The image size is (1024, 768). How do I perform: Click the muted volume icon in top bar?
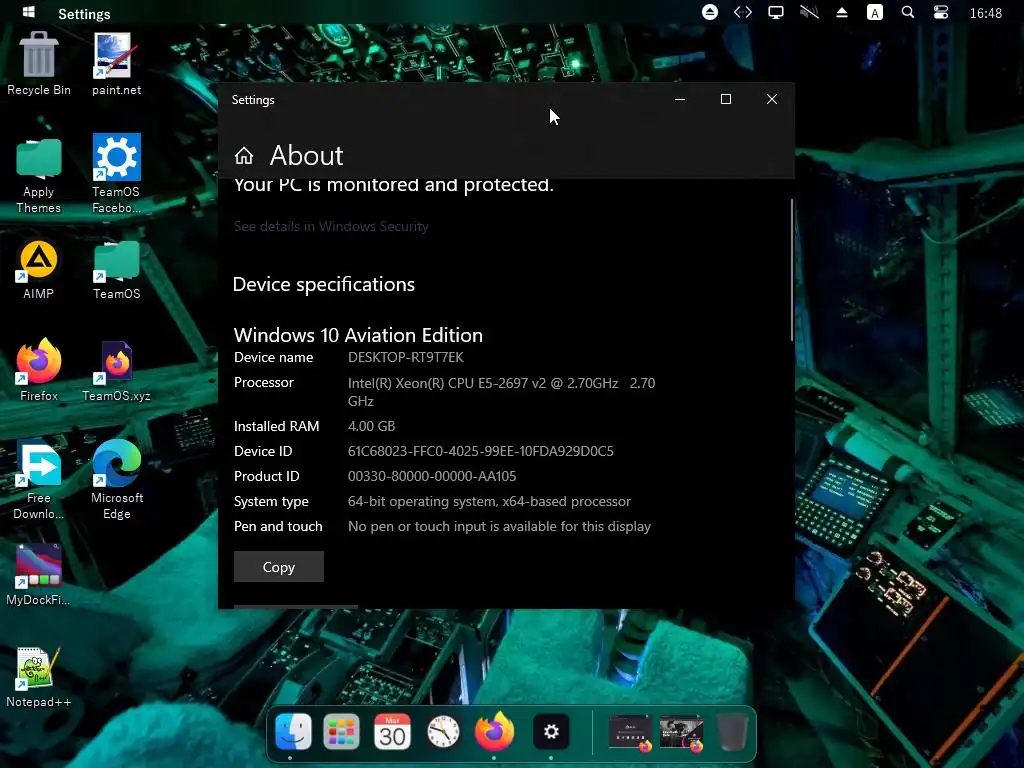coord(809,12)
